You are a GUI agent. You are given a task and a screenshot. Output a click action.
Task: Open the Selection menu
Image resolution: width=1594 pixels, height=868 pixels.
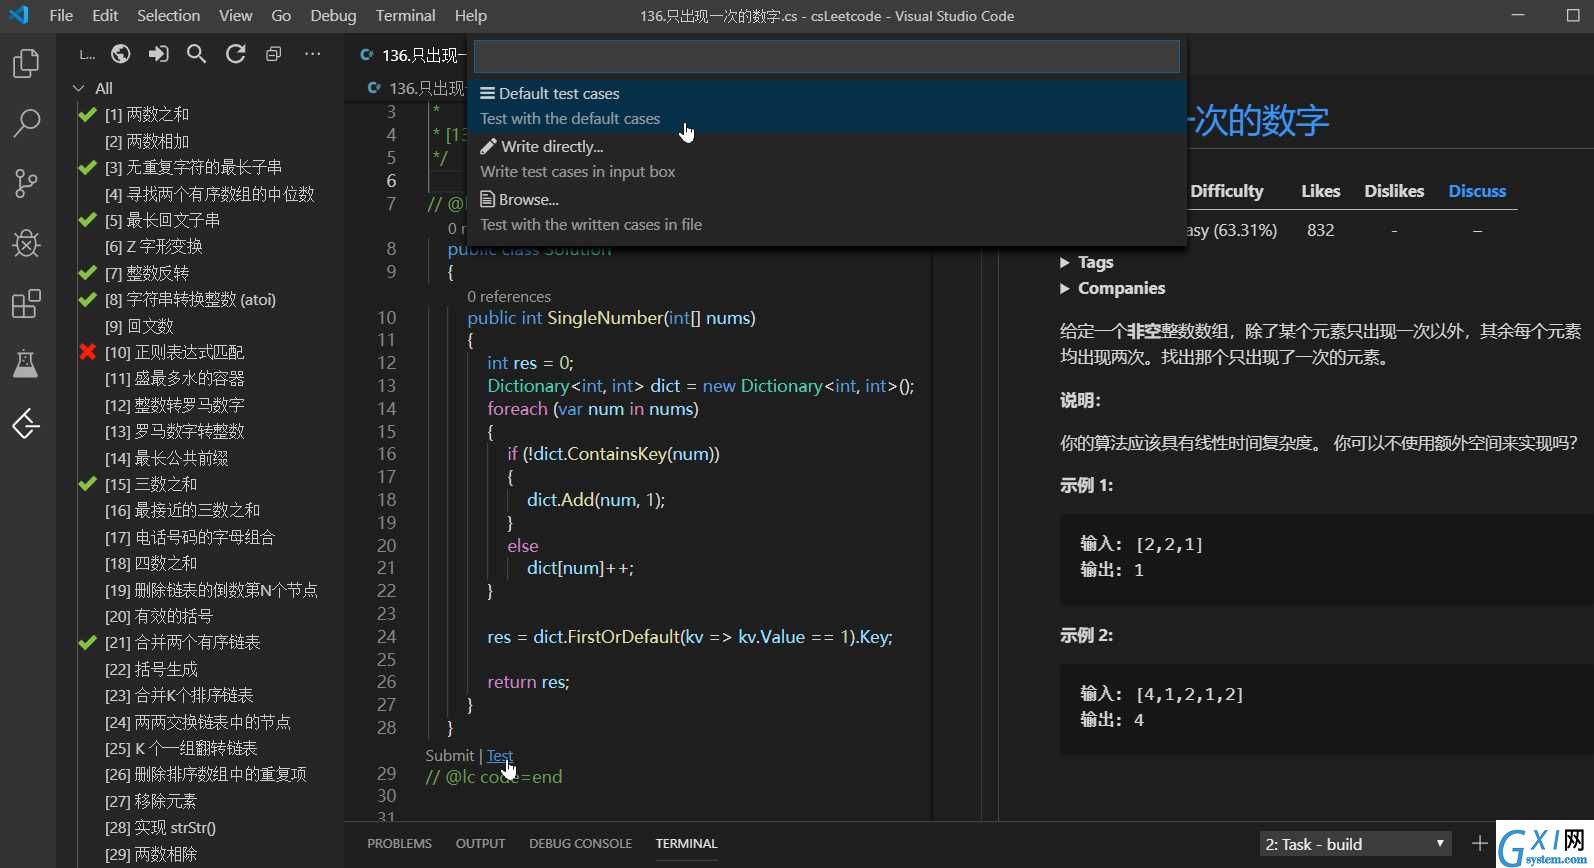(168, 15)
